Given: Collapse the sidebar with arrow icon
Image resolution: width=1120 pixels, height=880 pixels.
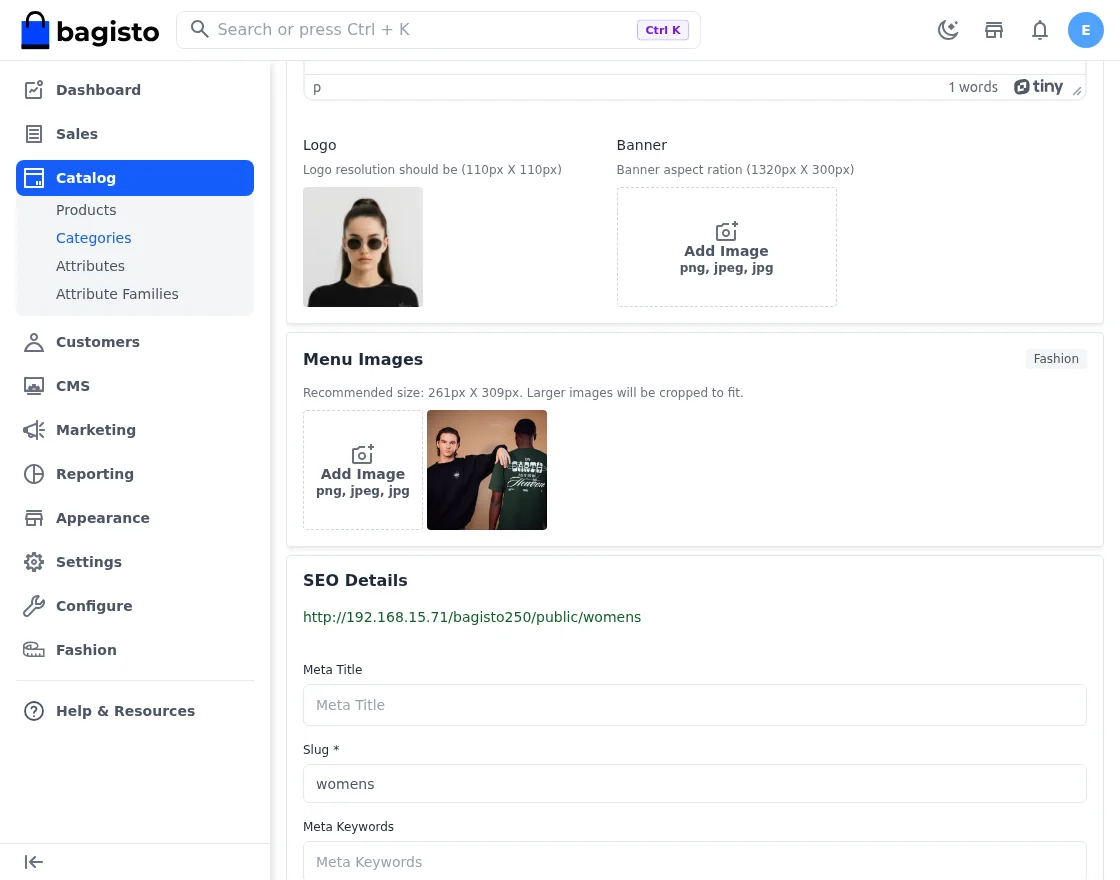Looking at the screenshot, I should pos(34,862).
